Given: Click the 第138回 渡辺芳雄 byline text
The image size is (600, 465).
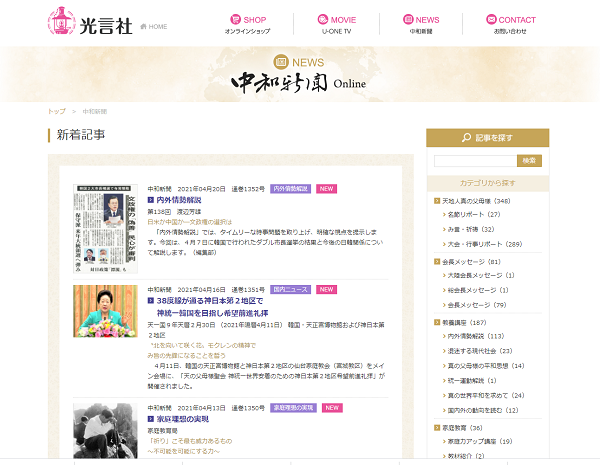Looking at the screenshot, I should point(174,212).
